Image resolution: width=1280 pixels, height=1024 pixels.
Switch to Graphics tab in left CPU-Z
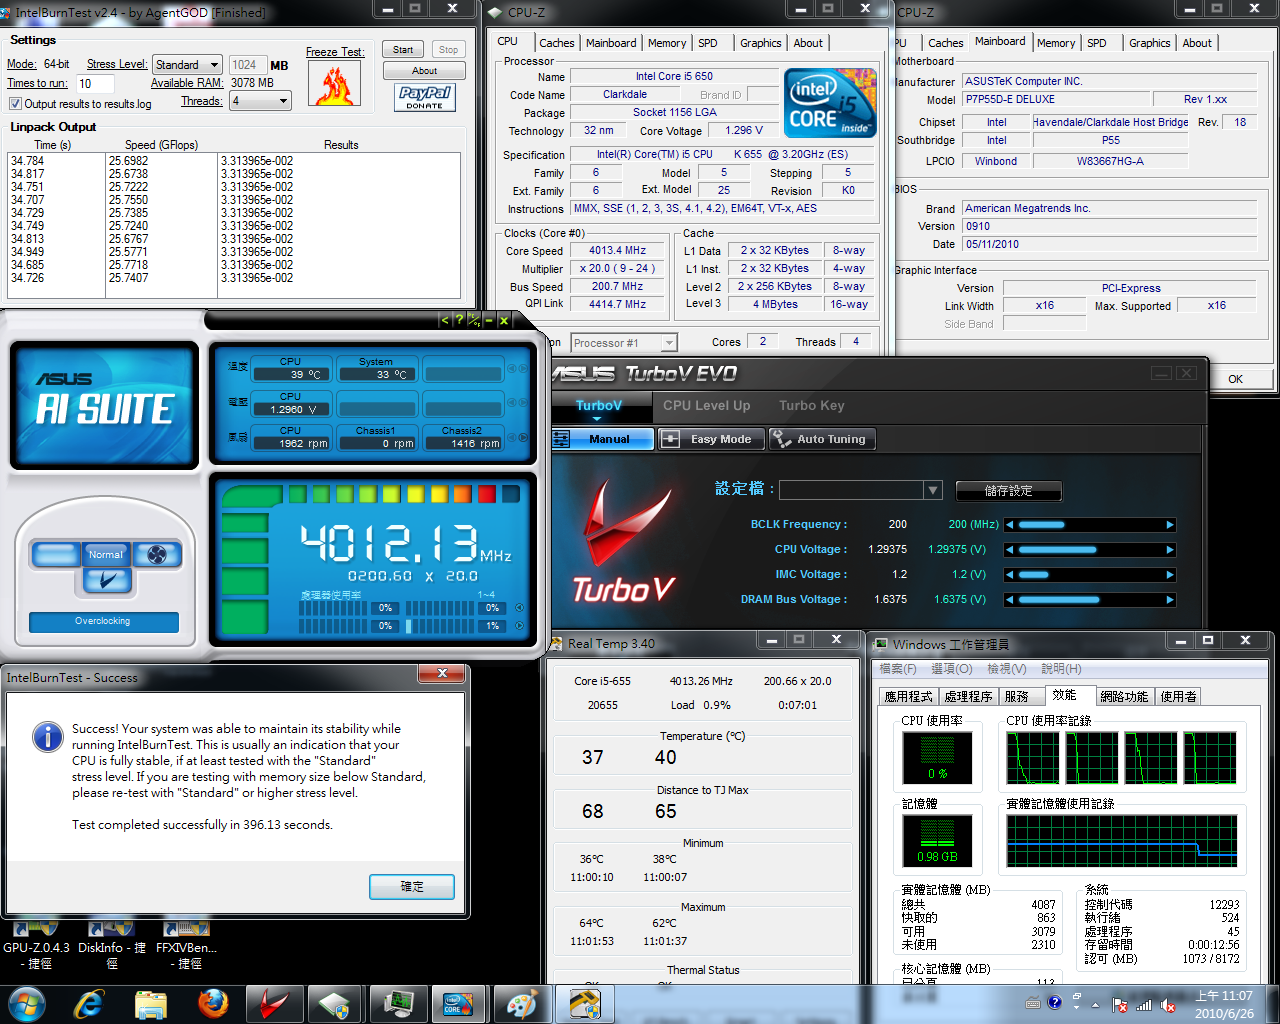(x=761, y=43)
